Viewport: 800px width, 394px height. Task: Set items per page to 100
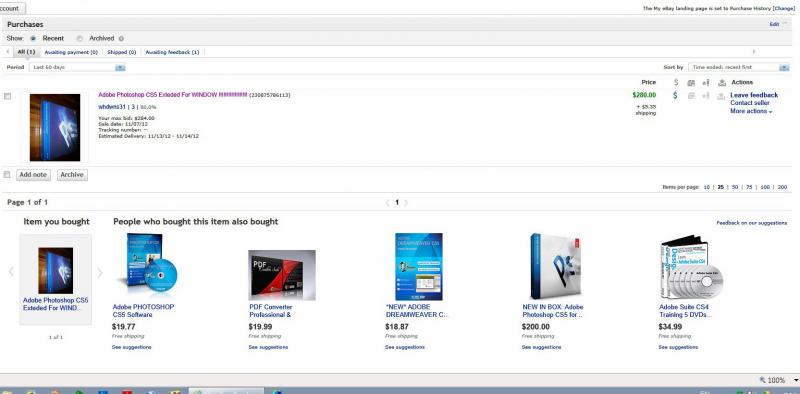coord(765,187)
